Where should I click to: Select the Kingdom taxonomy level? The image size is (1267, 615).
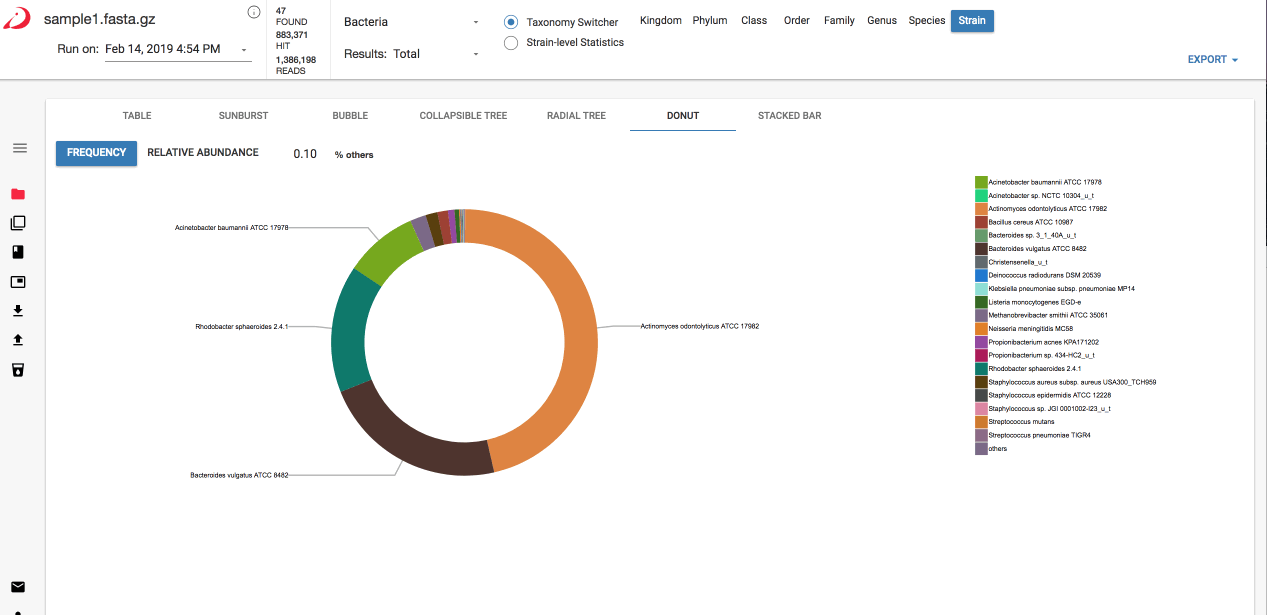[661, 21]
